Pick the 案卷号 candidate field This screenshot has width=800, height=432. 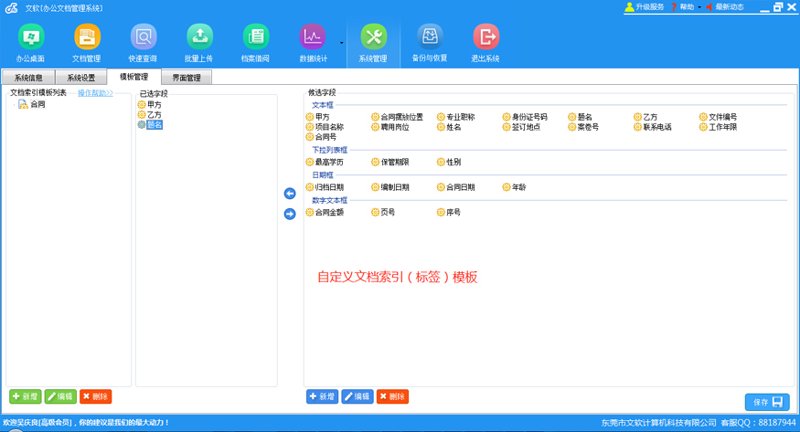(583, 127)
